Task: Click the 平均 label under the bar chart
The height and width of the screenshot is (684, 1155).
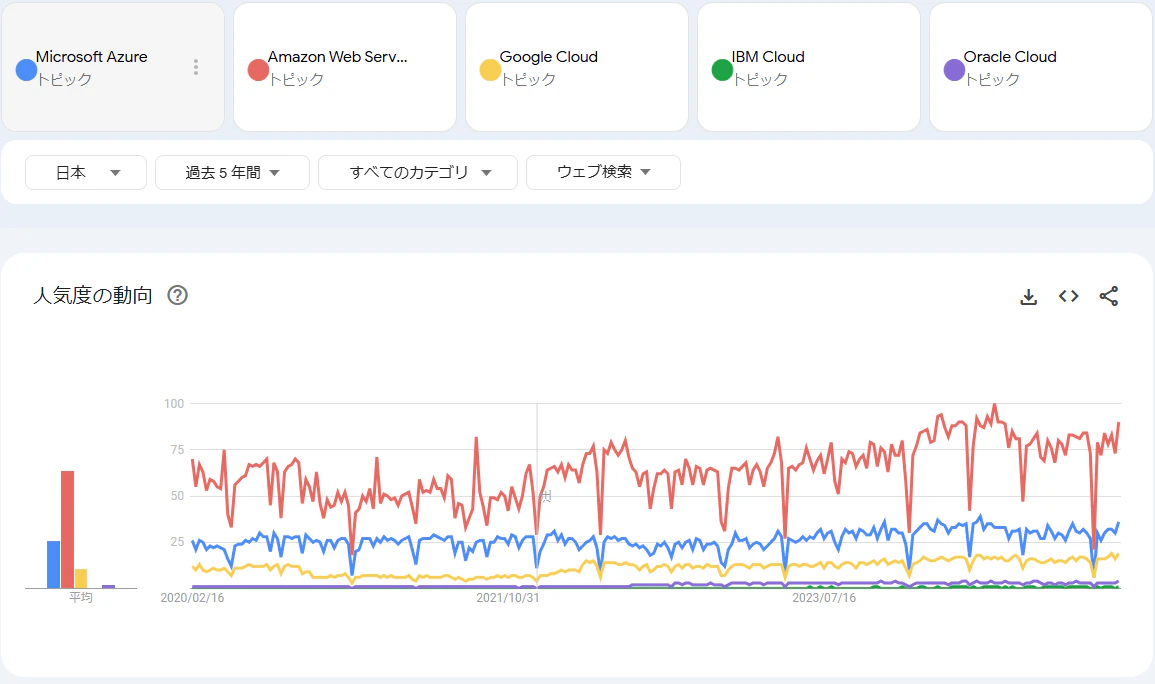Action: [81, 597]
